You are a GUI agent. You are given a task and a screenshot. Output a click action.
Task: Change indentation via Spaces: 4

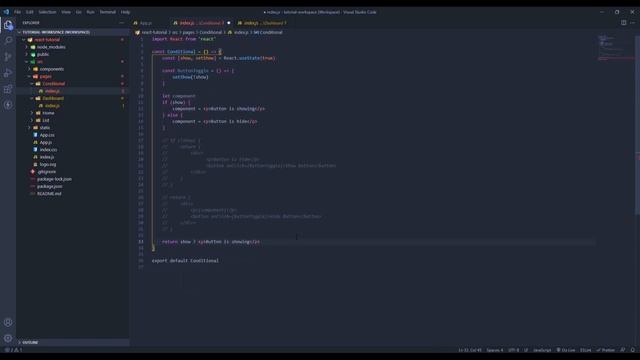[495, 350]
